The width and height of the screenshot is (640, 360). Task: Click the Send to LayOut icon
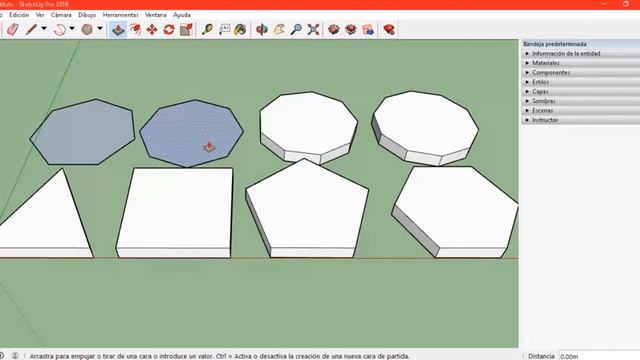click(x=368, y=29)
